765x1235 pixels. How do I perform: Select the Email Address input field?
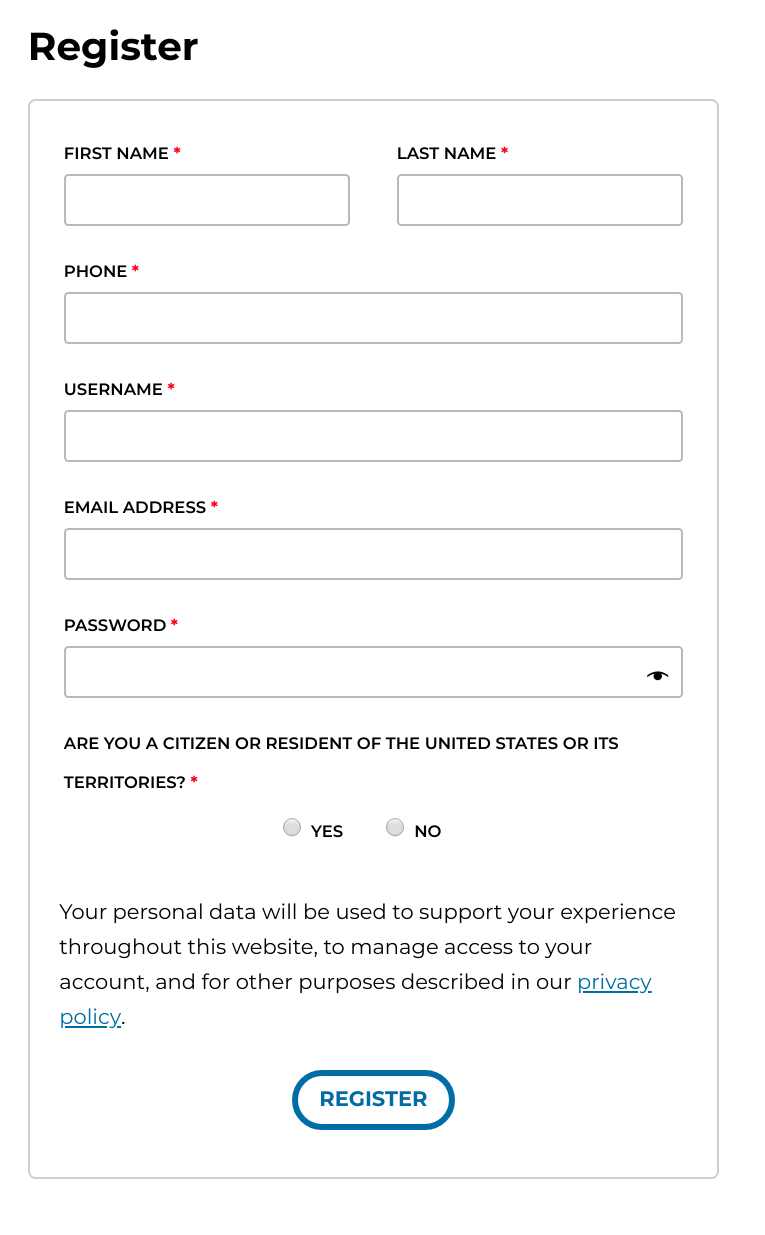pyautogui.click(x=373, y=554)
